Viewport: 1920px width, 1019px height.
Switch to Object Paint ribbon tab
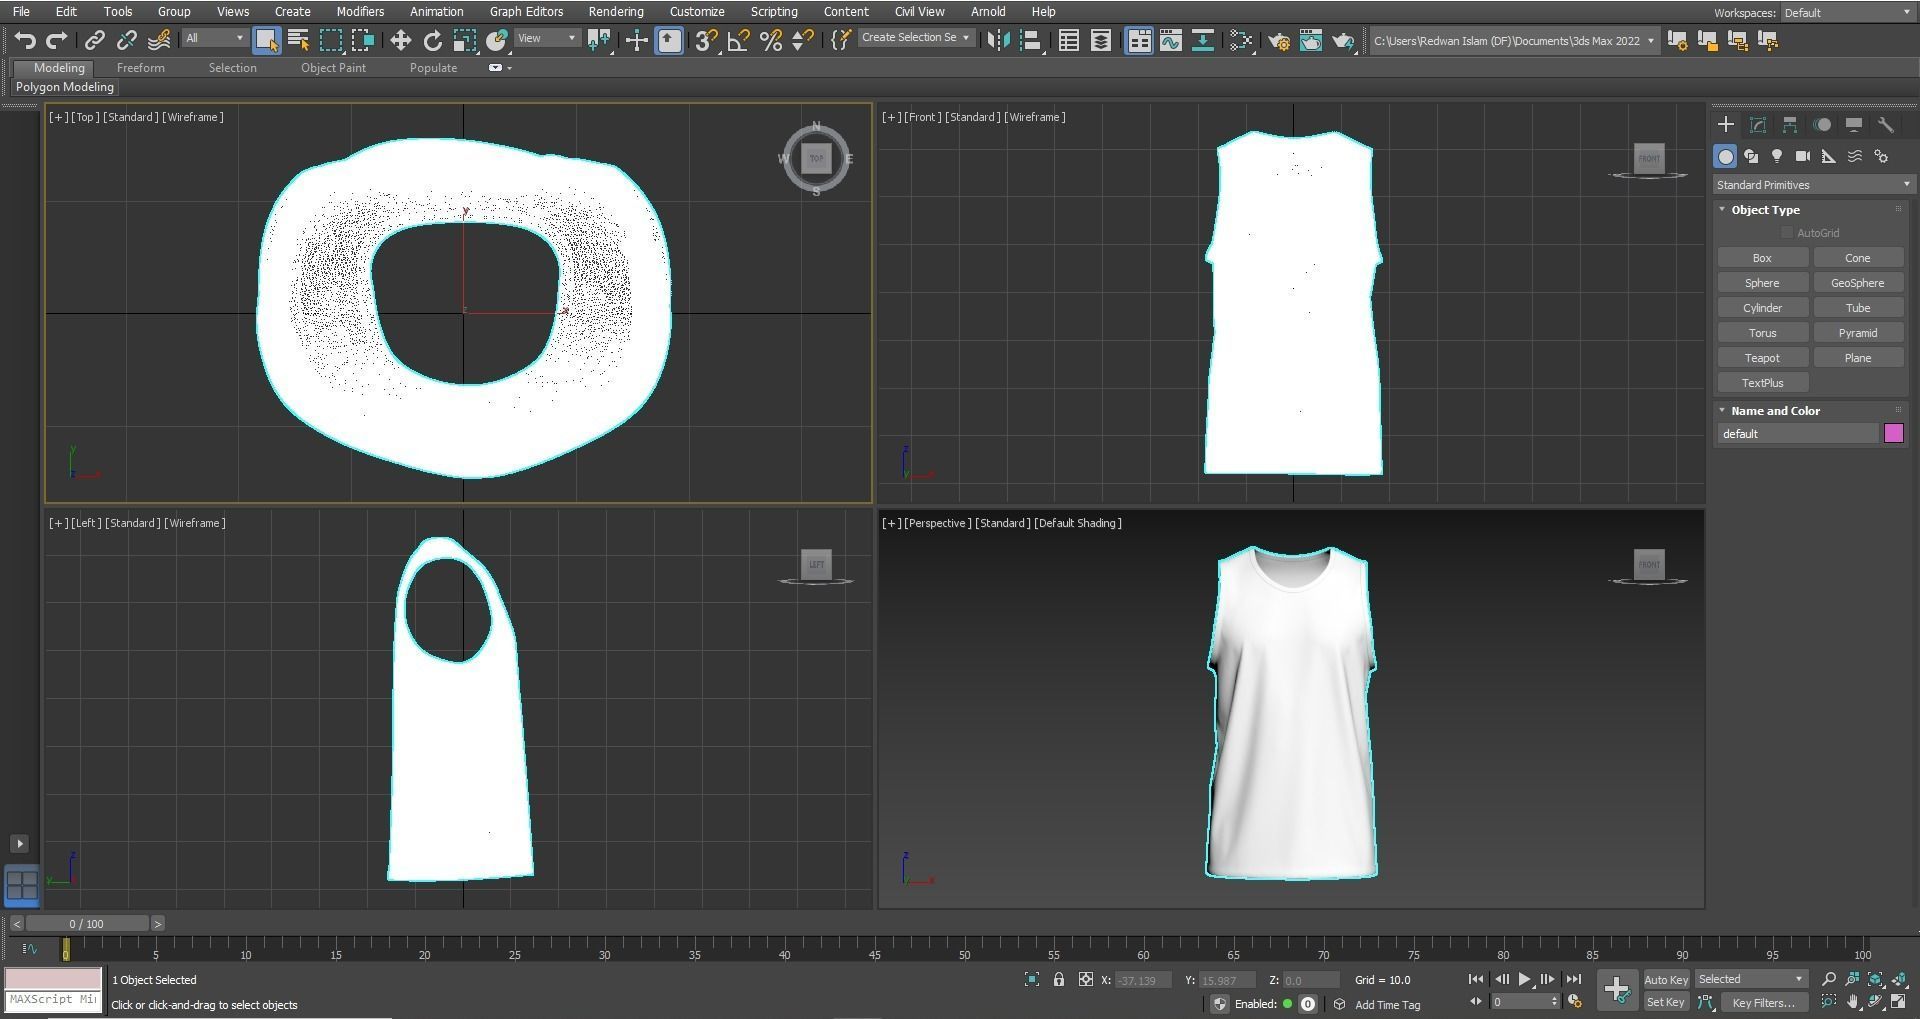pos(333,68)
